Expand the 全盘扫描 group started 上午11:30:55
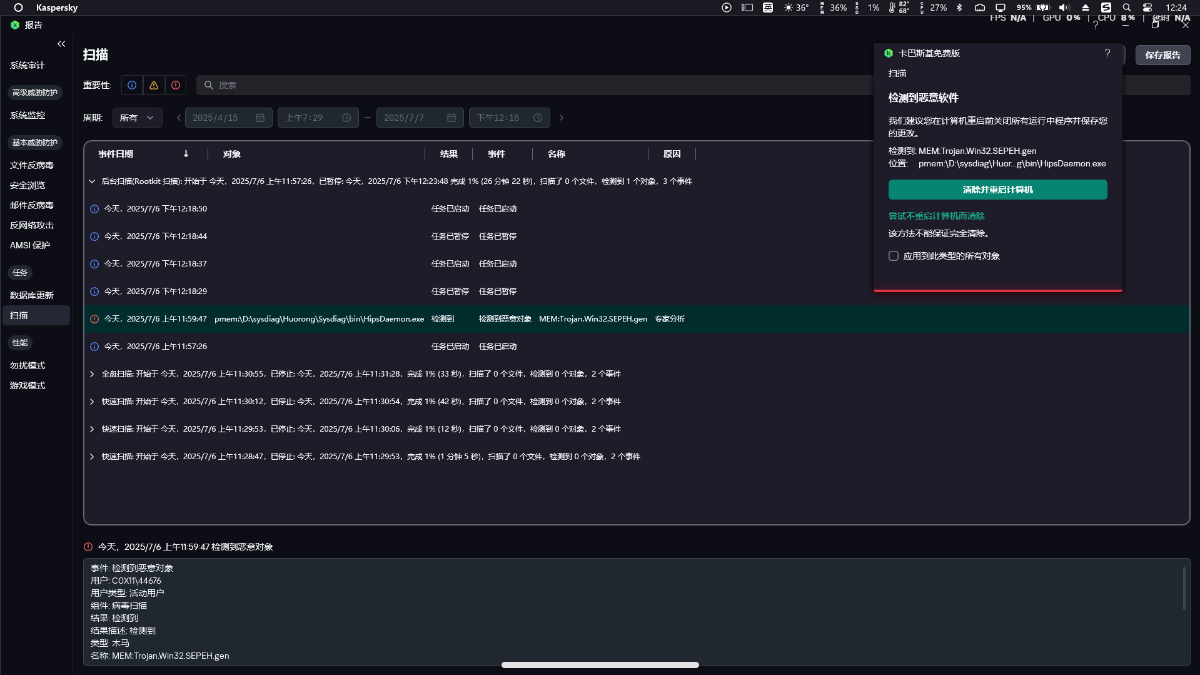This screenshot has height=675, width=1200. (x=93, y=374)
